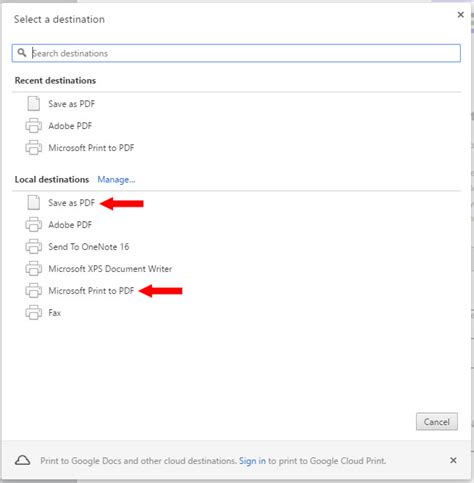Pick Microsoft Print to PDF in Local destinations
This screenshot has height=483, width=474.
(x=91, y=291)
